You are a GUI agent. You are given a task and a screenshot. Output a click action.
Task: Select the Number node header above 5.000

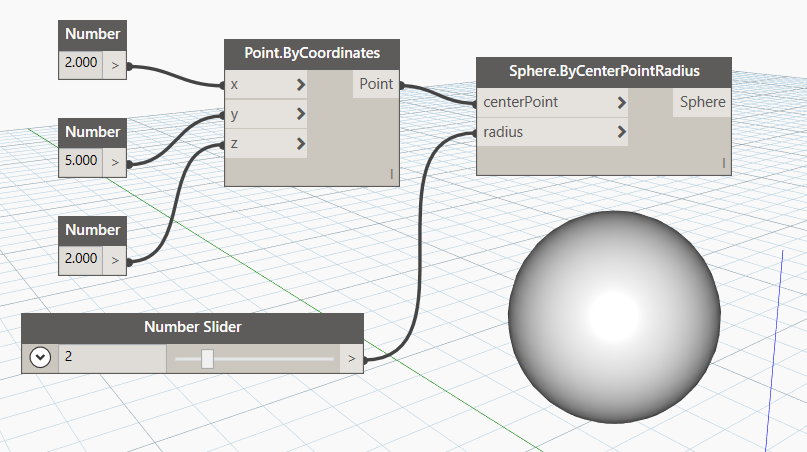click(x=93, y=132)
